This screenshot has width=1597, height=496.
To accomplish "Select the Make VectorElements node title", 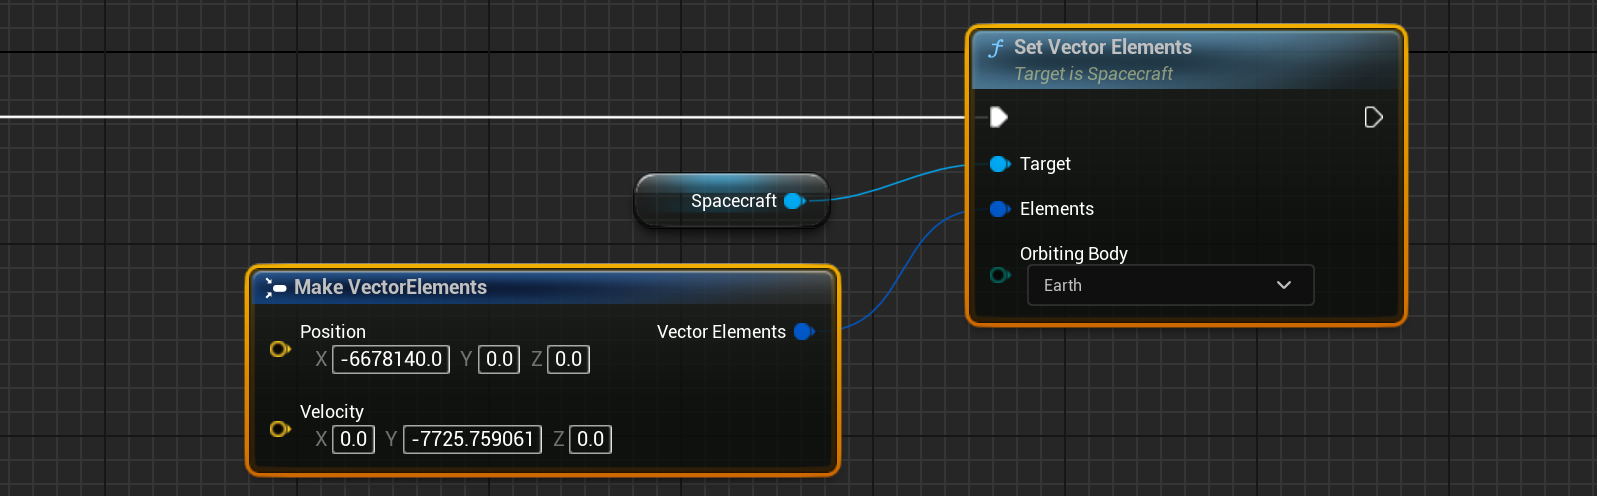I will [x=390, y=287].
